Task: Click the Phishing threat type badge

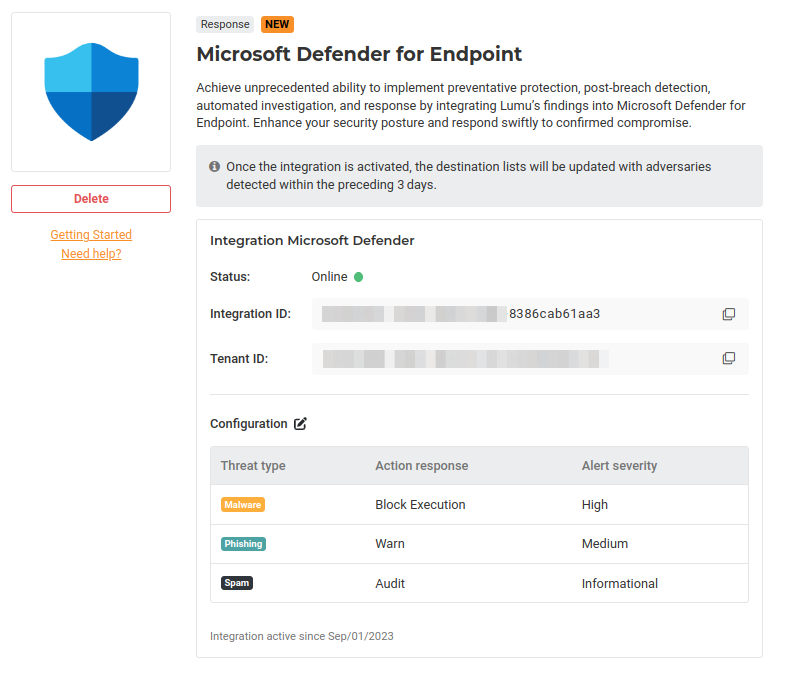Action: [x=243, y=544]
